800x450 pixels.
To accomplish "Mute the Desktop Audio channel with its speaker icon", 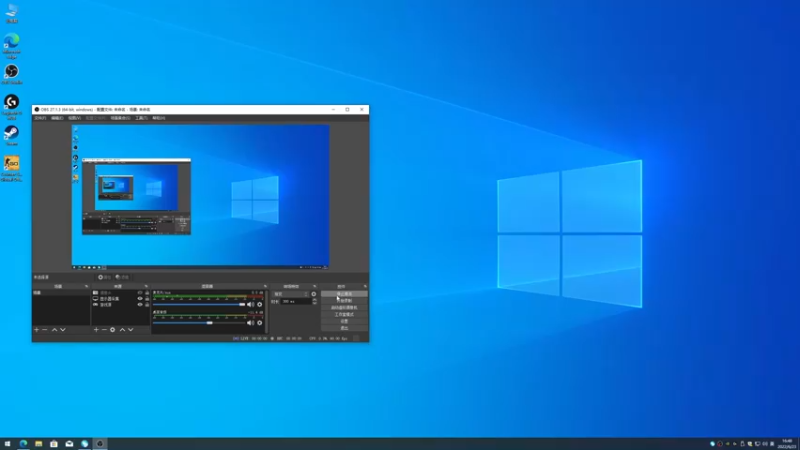I will click(251, 323).
